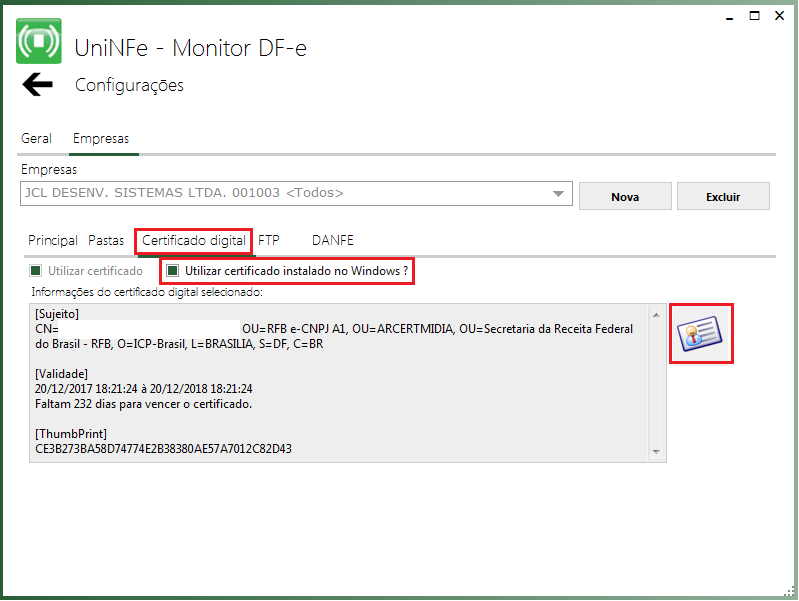The width and height of the screenshot is (799, 601).
Task: Select the Certificado digital tab
Action: [194, 240]
